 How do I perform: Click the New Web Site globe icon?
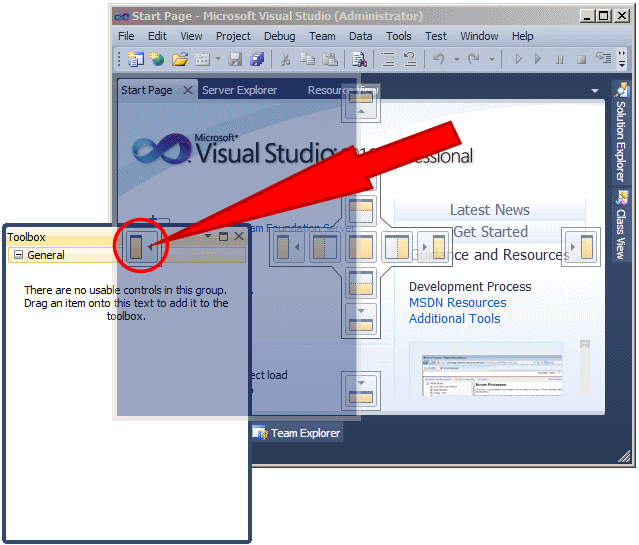[157, 59]
